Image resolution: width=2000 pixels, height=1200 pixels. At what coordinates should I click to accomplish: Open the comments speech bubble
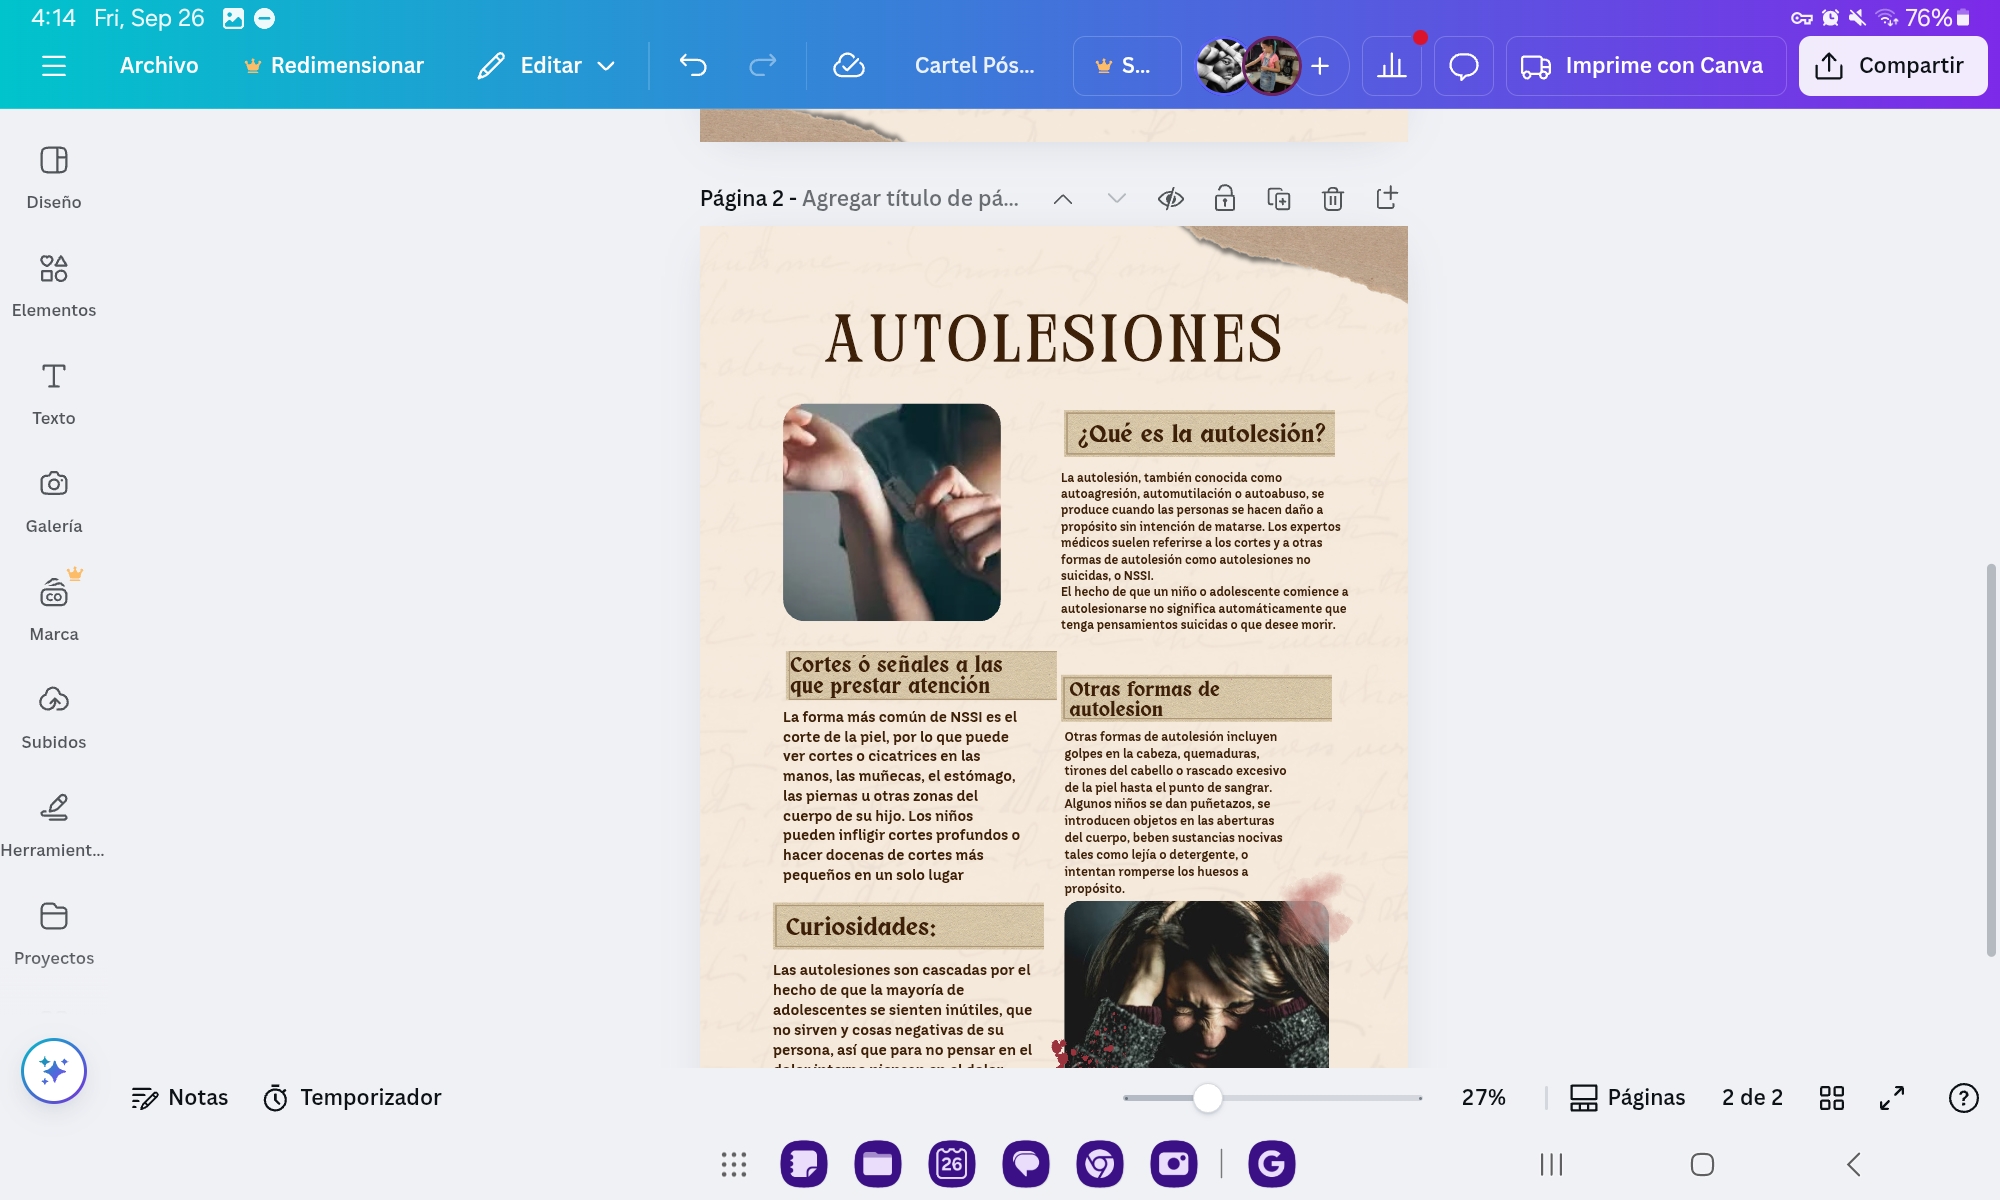pos(1463,66)
